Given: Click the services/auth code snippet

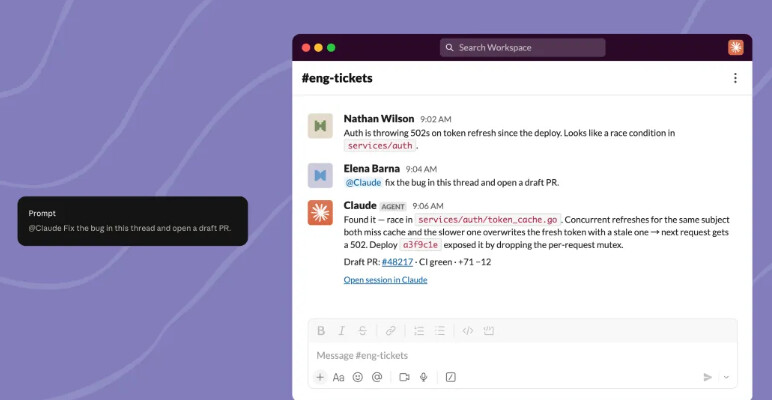Looking at the screenshot, I should (x=380, y=145).
